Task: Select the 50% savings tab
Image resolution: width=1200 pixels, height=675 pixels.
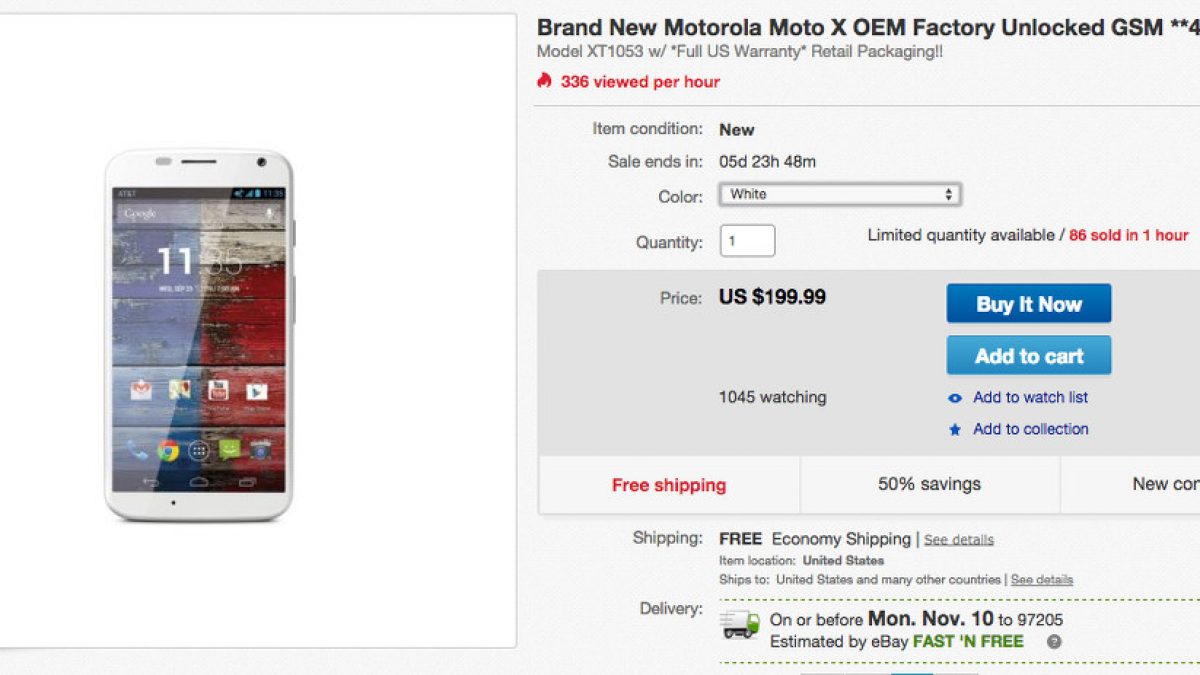Action: [930, 485]
